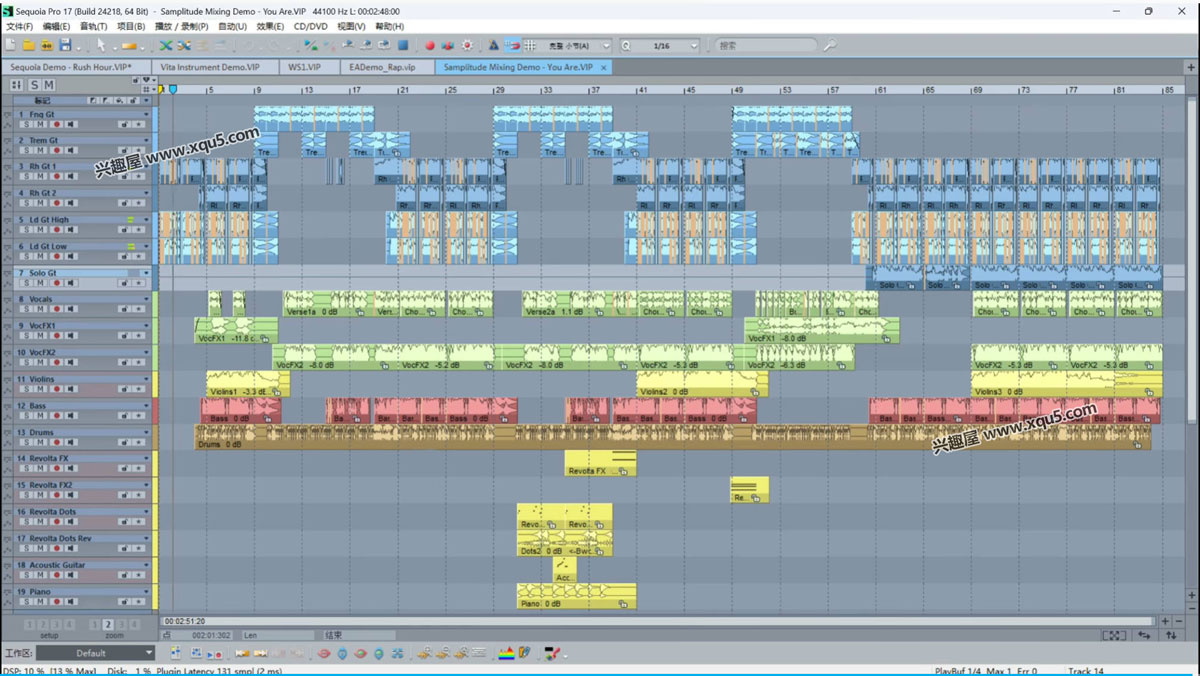Click the rainbow spectrum visualization icon
Screen dimensions: 1200x676
click(505, 653)
